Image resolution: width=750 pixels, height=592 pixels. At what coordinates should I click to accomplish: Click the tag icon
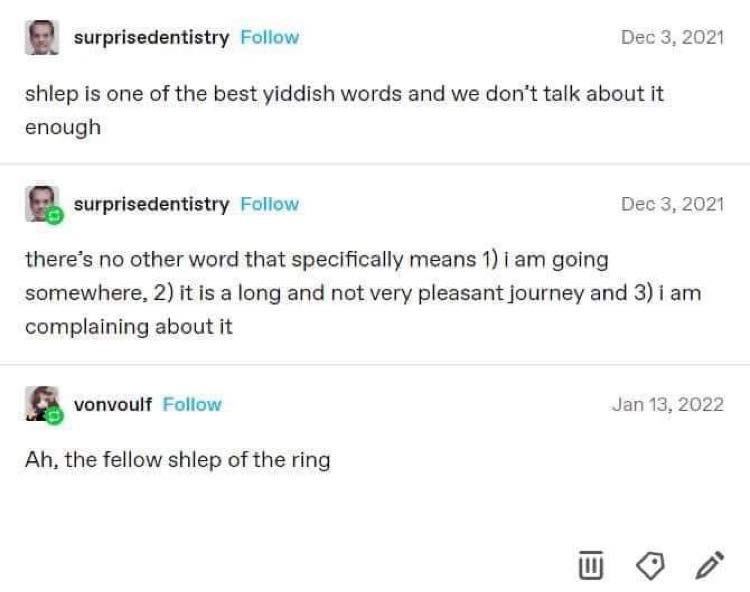coord(650,567)
